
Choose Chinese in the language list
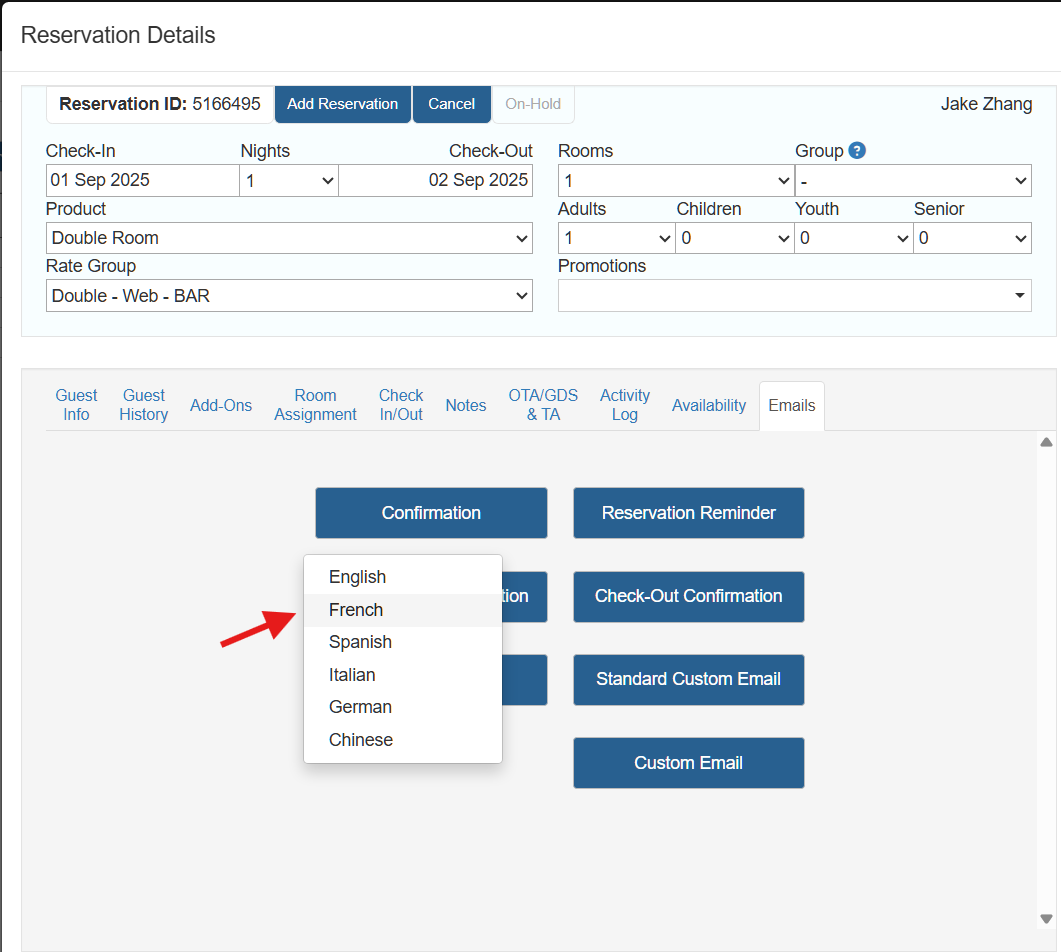361,740
